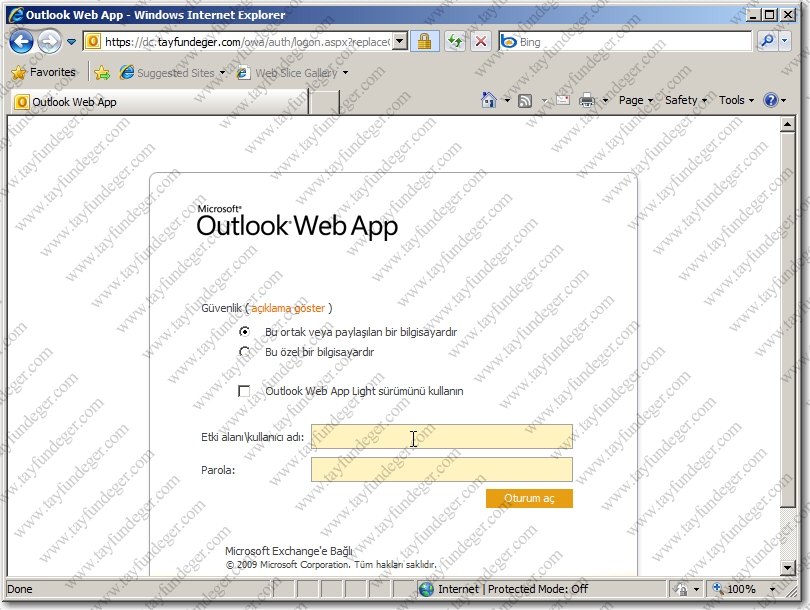This screenshot has width=810, height=610.
Task: Click the 'Done' status bar text
Action: pyautogui.click(x=20, y=589)
